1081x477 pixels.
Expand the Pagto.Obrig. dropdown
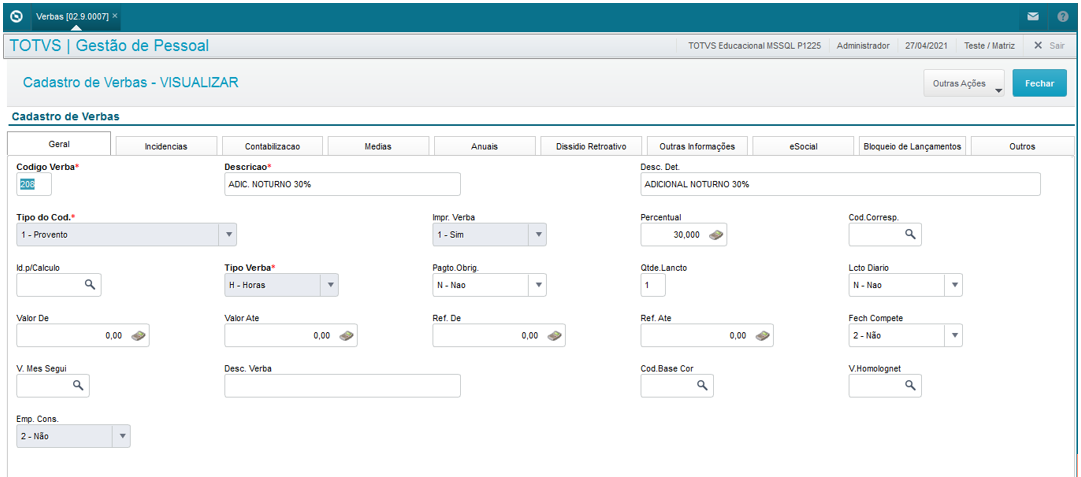538,285
